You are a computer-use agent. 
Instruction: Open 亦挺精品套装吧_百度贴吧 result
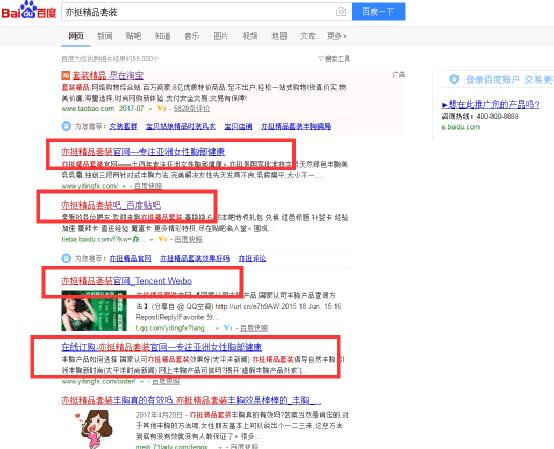coord(111,205)
